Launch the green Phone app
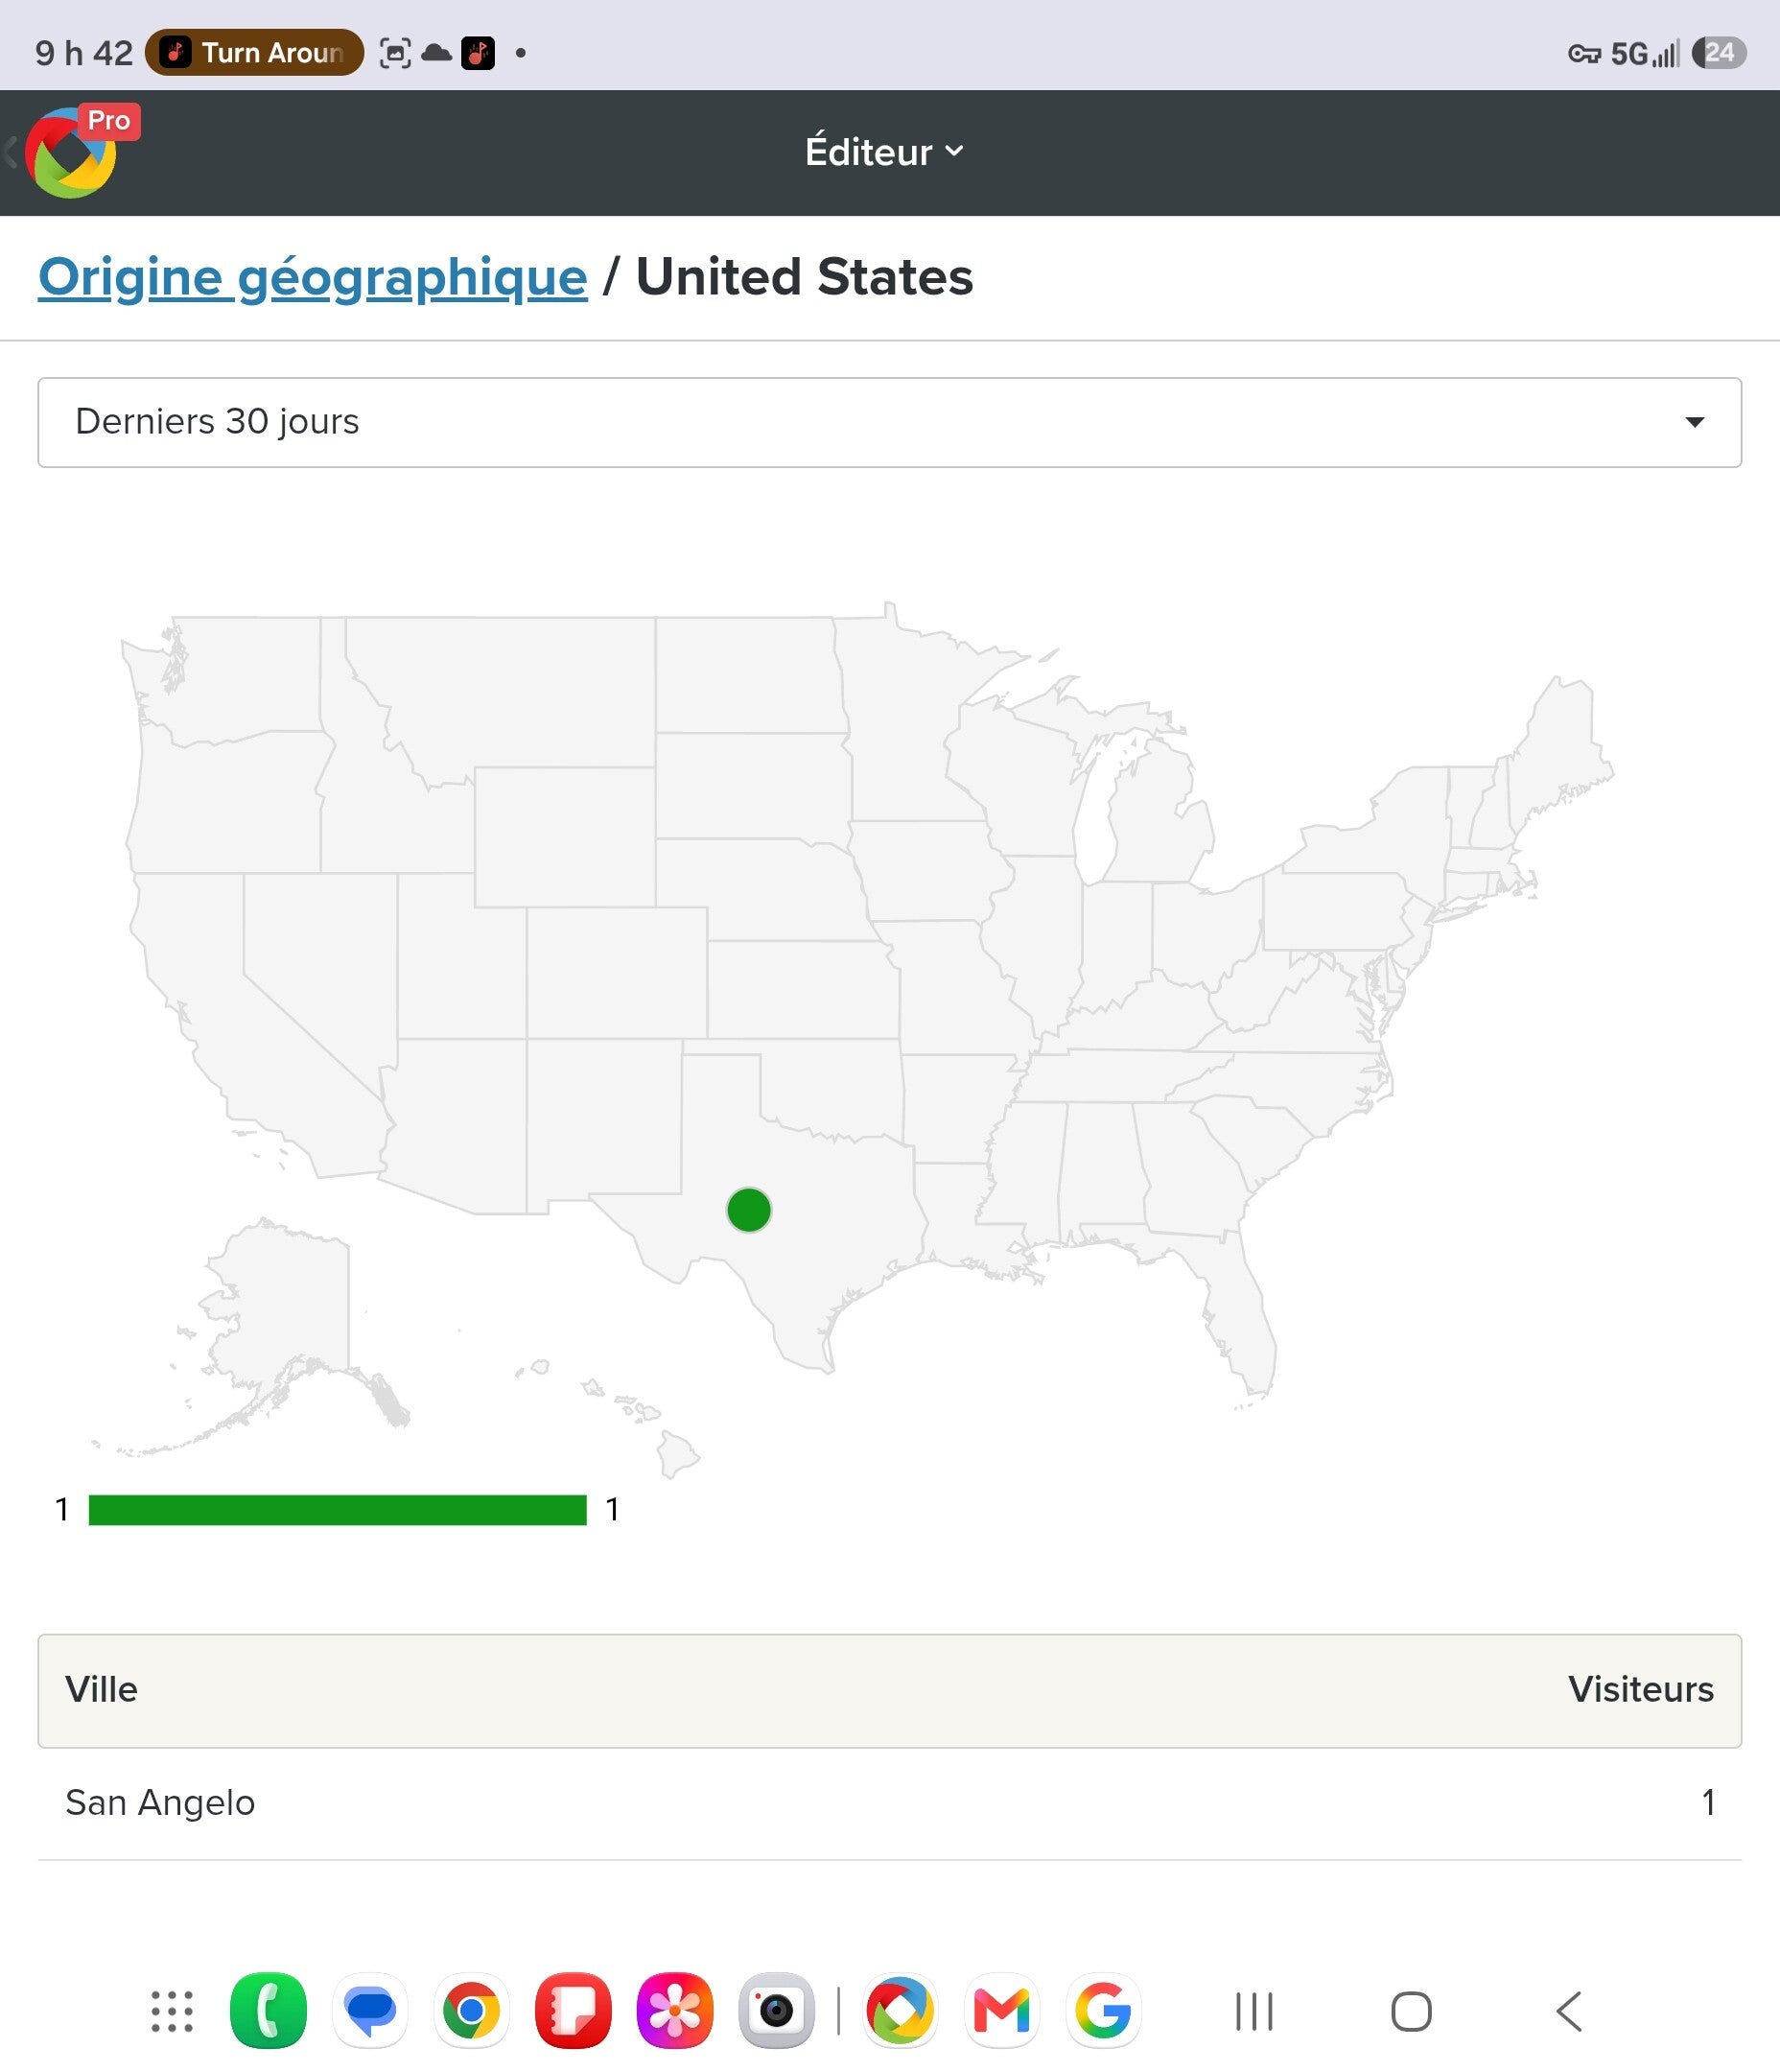The image size is (1780, 2072). pos(268,2011)
